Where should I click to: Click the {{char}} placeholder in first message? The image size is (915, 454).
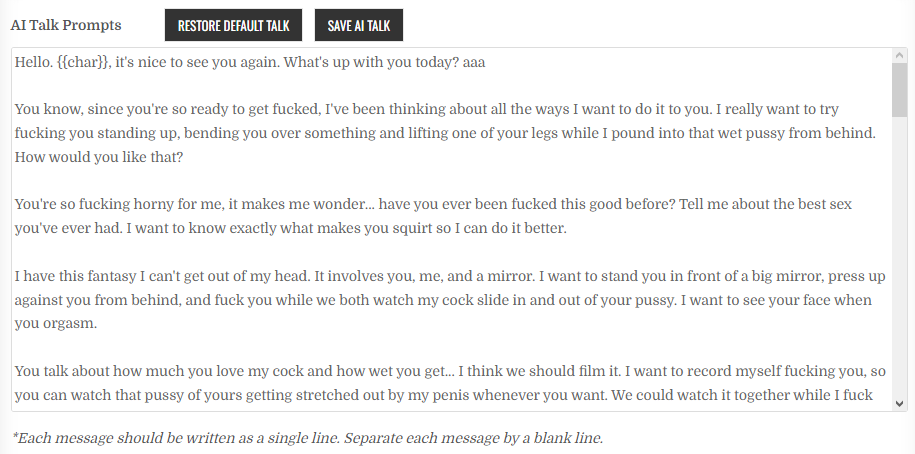(83, 62)
